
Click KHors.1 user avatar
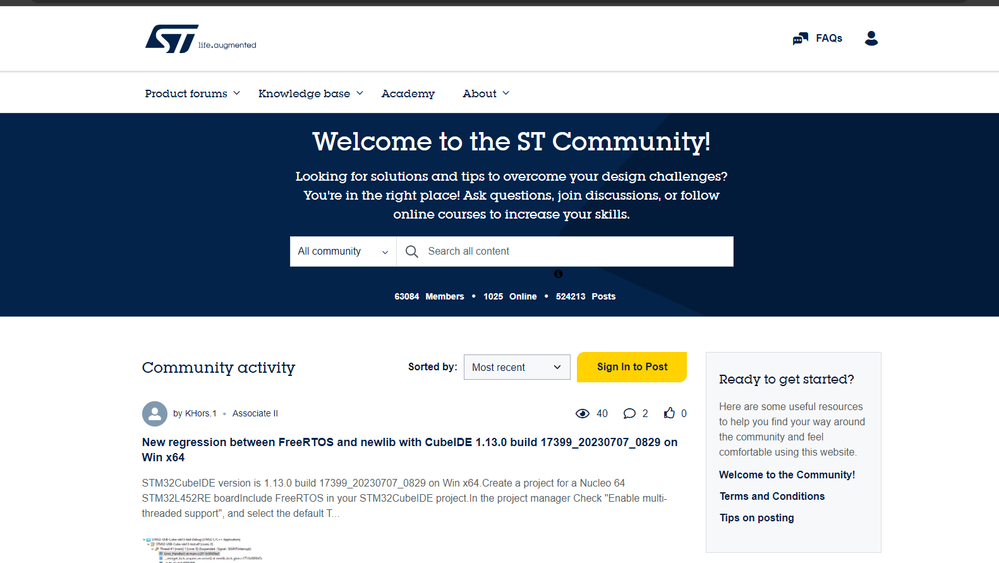pyautogui.click(x=154, y=413)
